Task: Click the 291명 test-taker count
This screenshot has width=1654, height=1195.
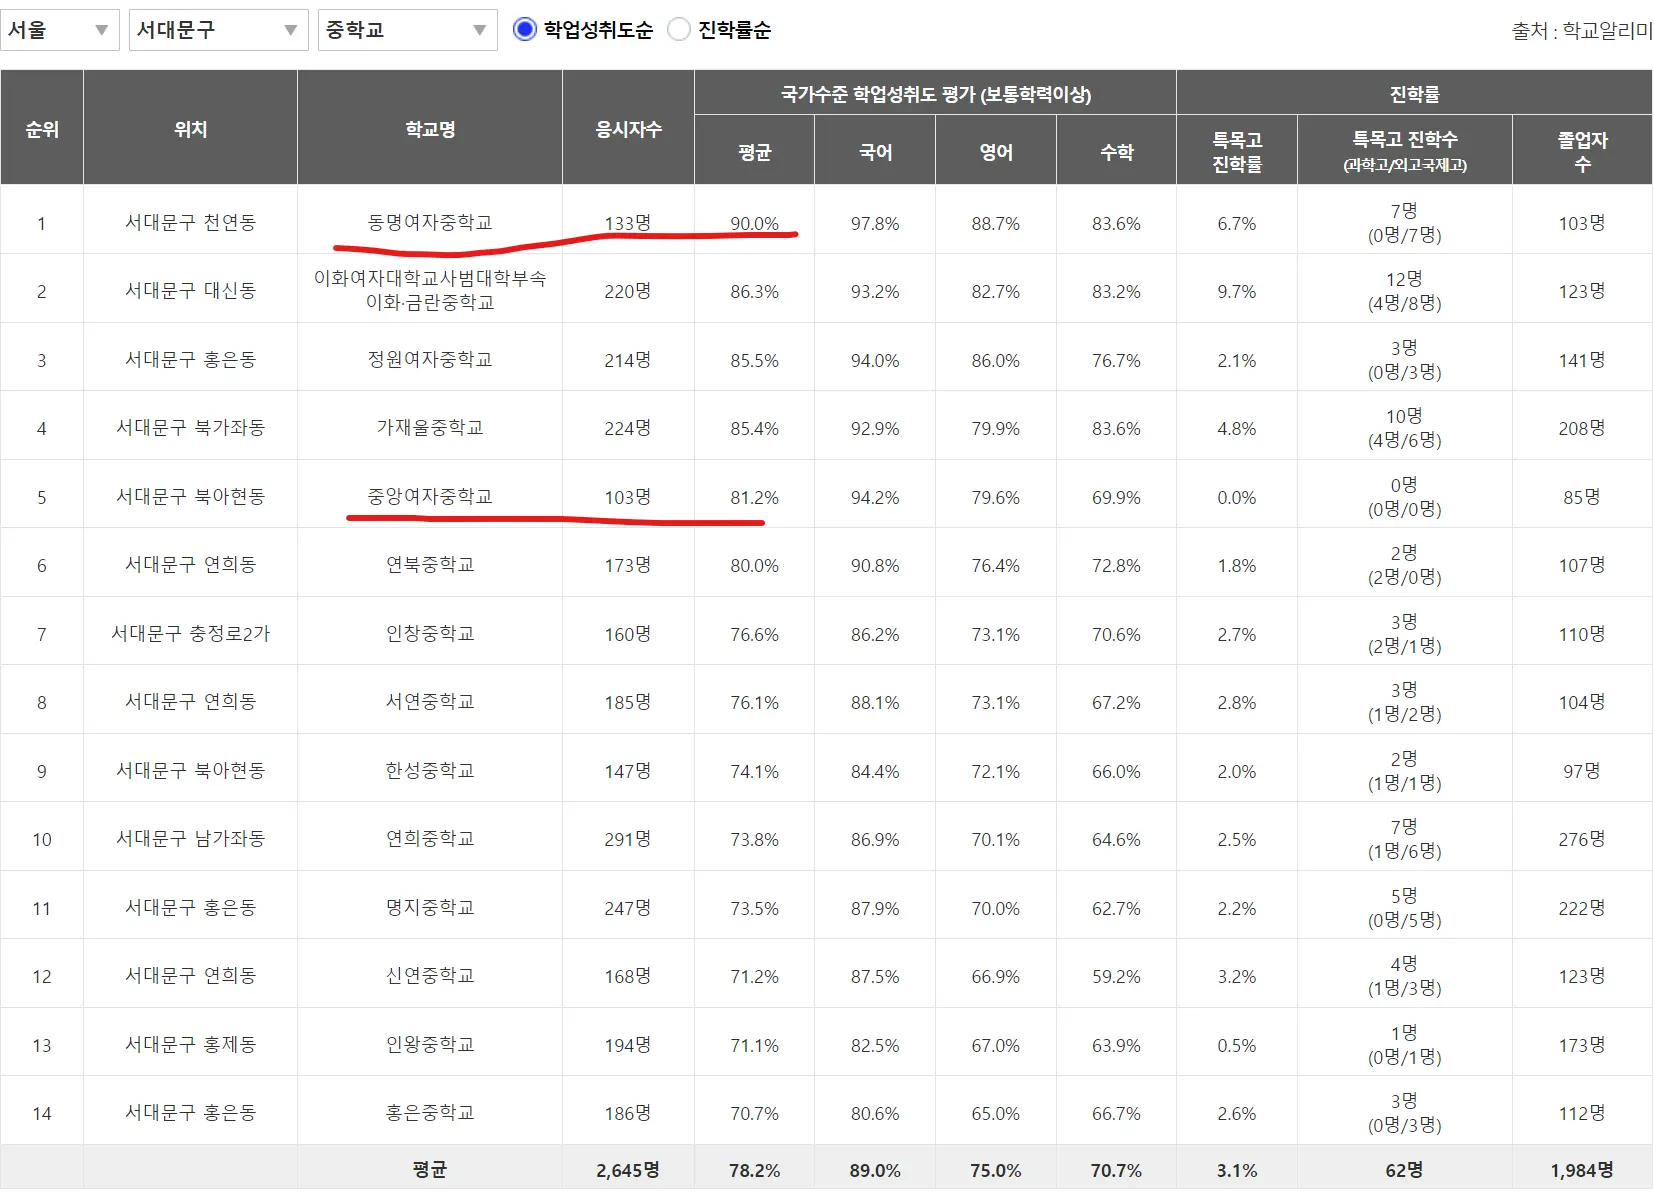Action: [628, 839]
